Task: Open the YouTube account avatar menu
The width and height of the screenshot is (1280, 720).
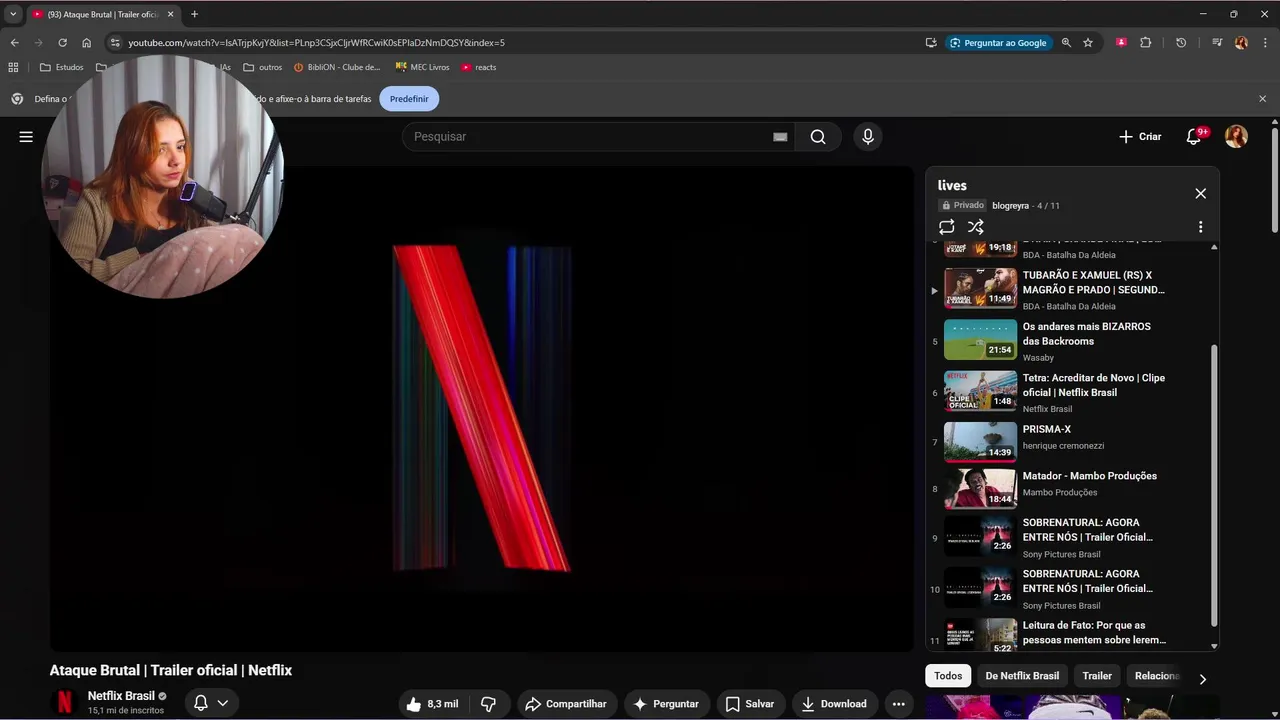Action: coord(1237,137)
